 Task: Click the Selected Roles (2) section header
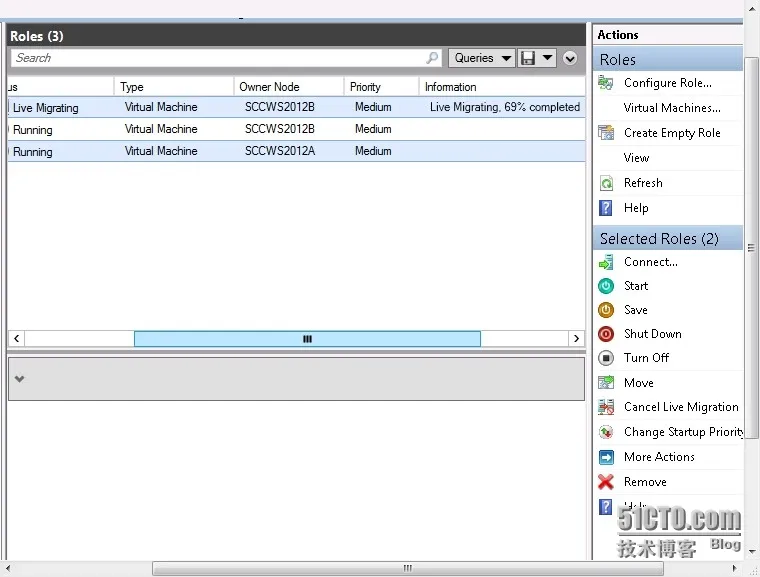(x=667, y=239)
